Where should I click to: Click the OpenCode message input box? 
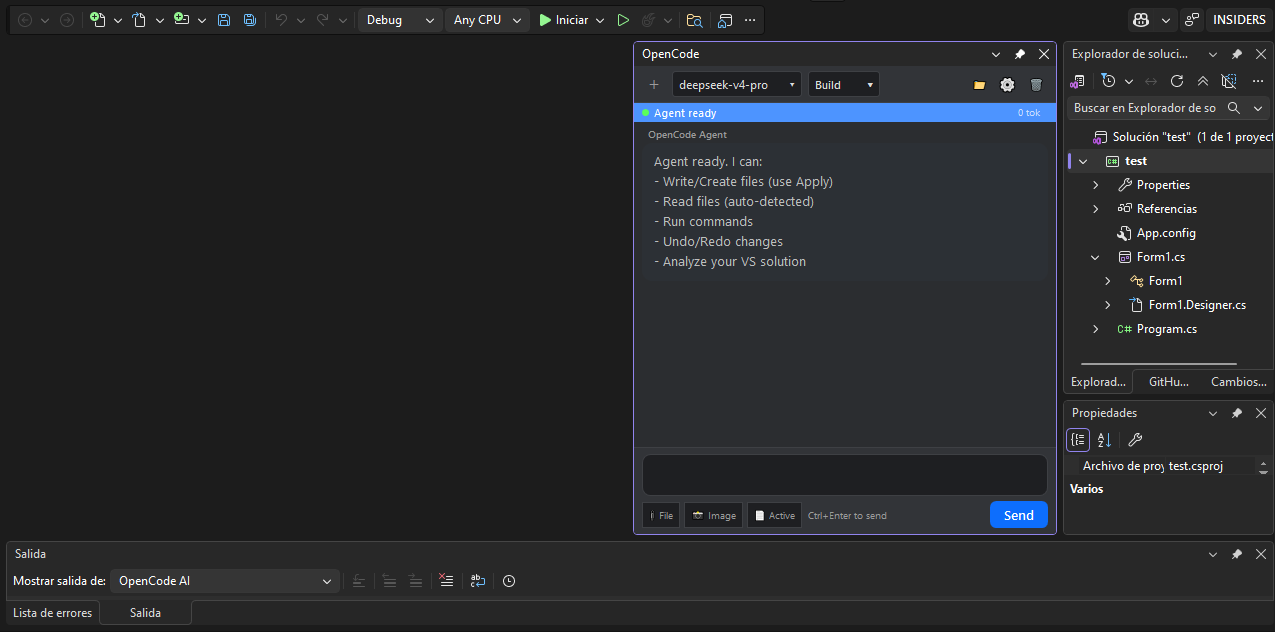coord(845,475)
